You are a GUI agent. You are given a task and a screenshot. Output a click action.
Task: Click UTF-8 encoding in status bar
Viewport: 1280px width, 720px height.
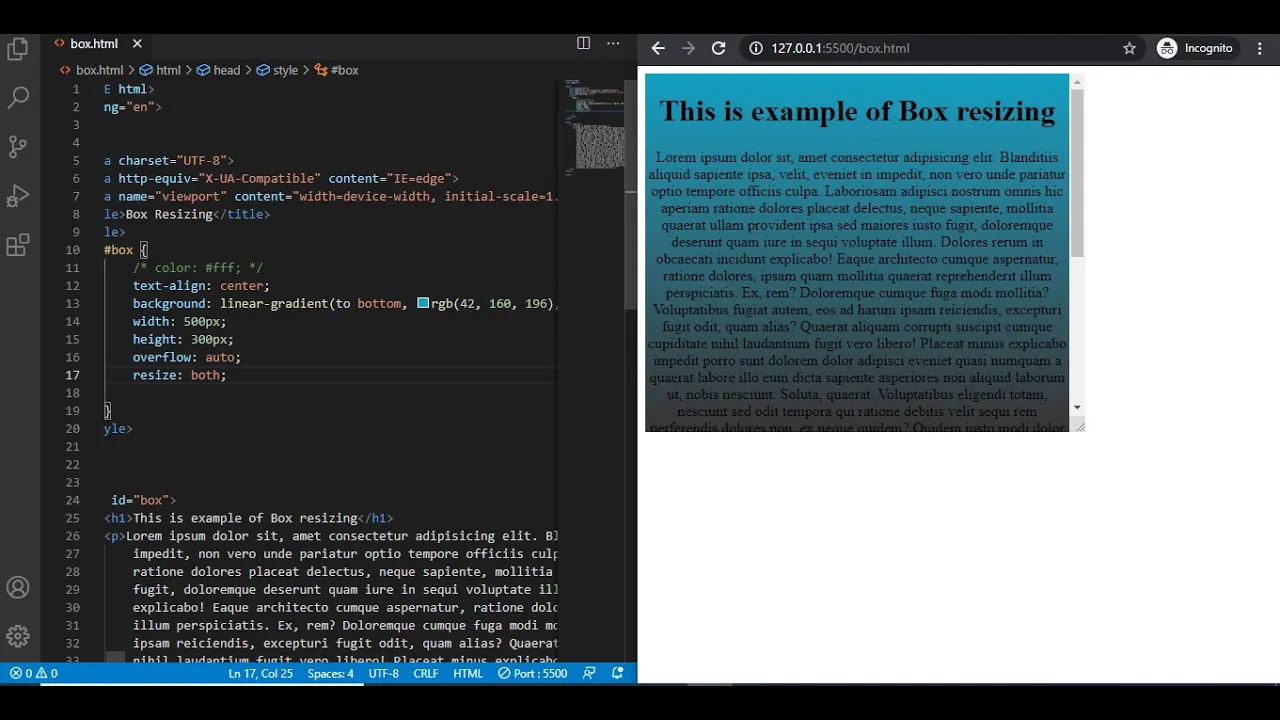[383, 673]
